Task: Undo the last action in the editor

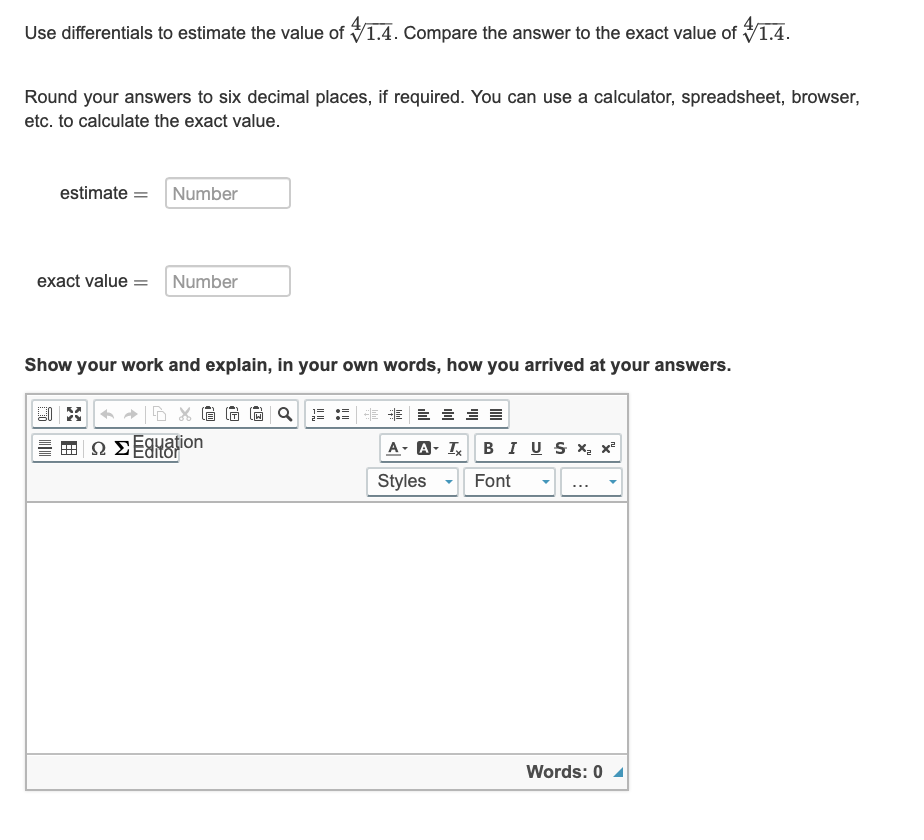Action: click(x=105, y=413)
